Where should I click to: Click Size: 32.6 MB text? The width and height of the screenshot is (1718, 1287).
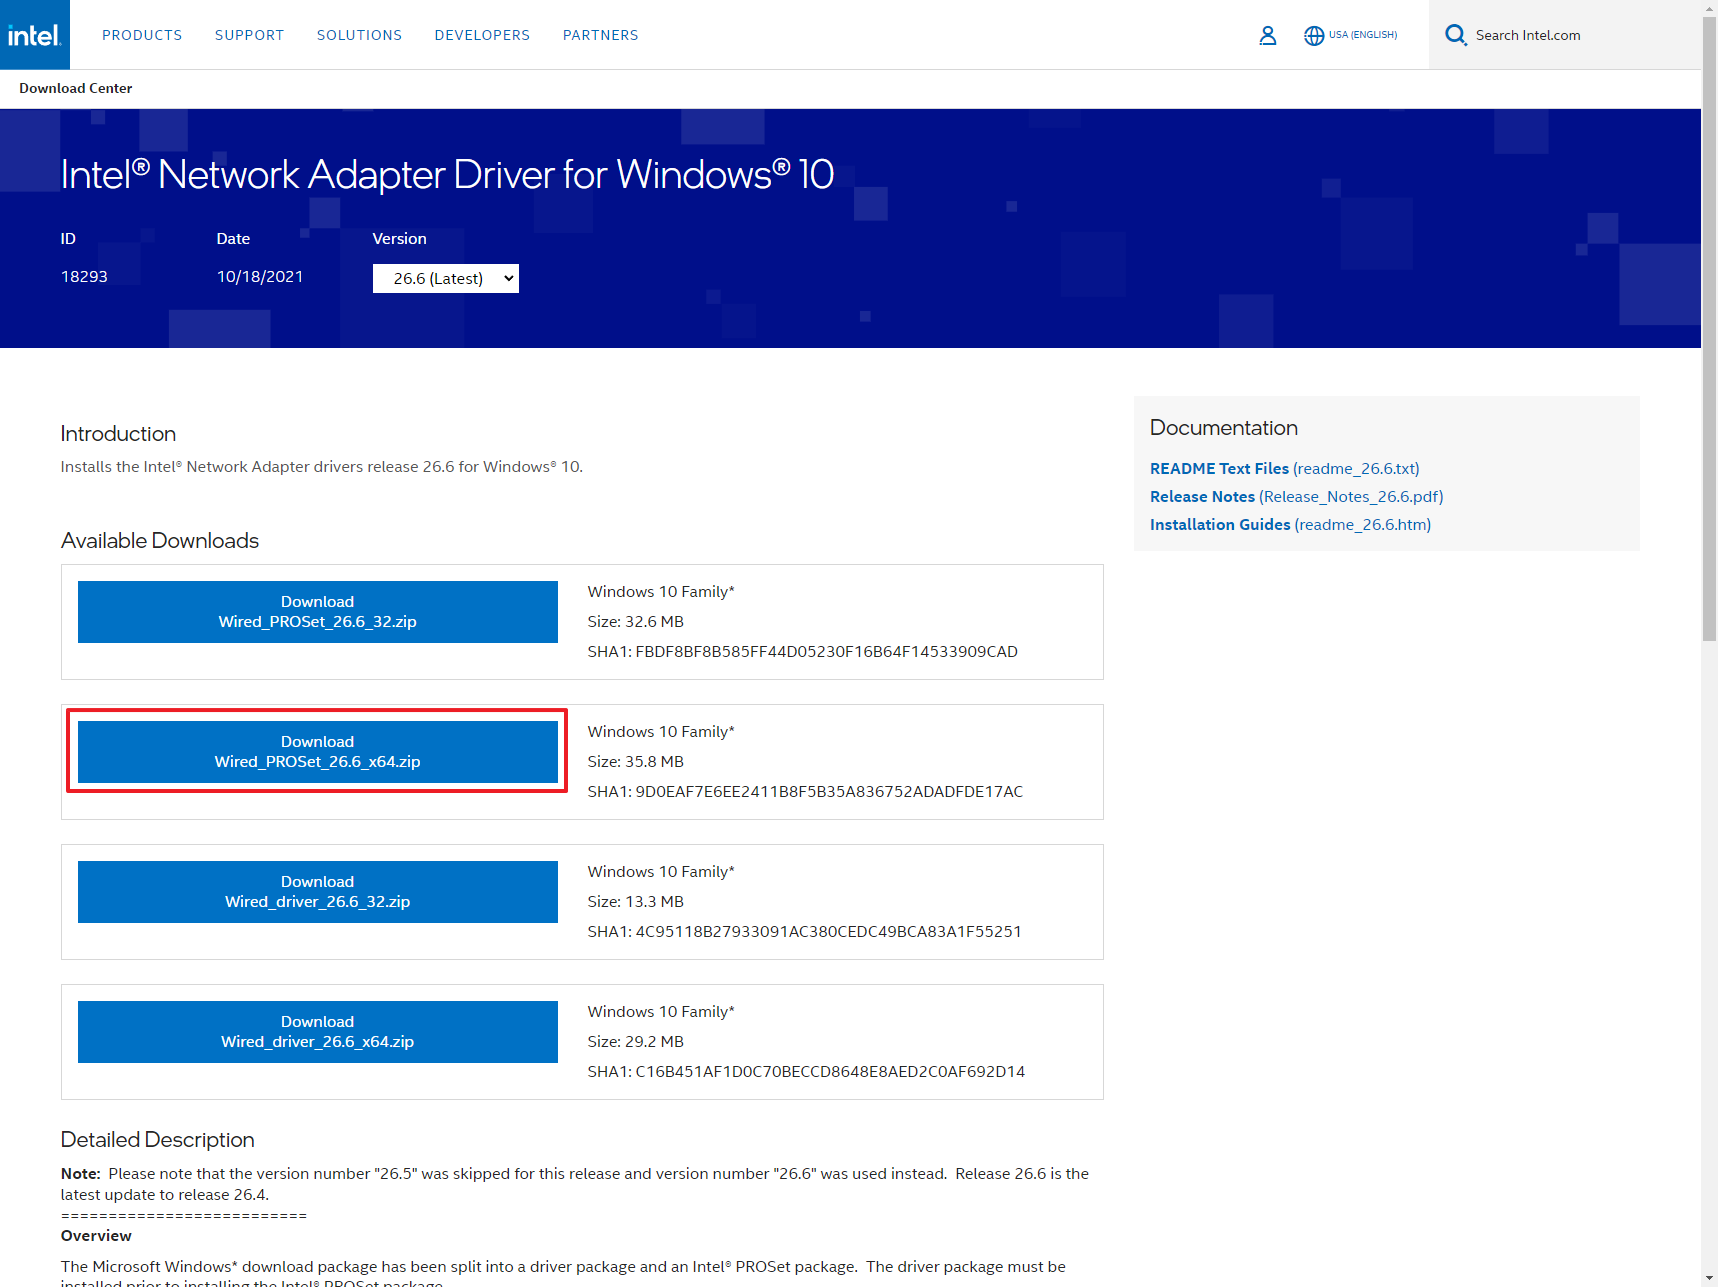pyautogui.click(x=636, y=621)
